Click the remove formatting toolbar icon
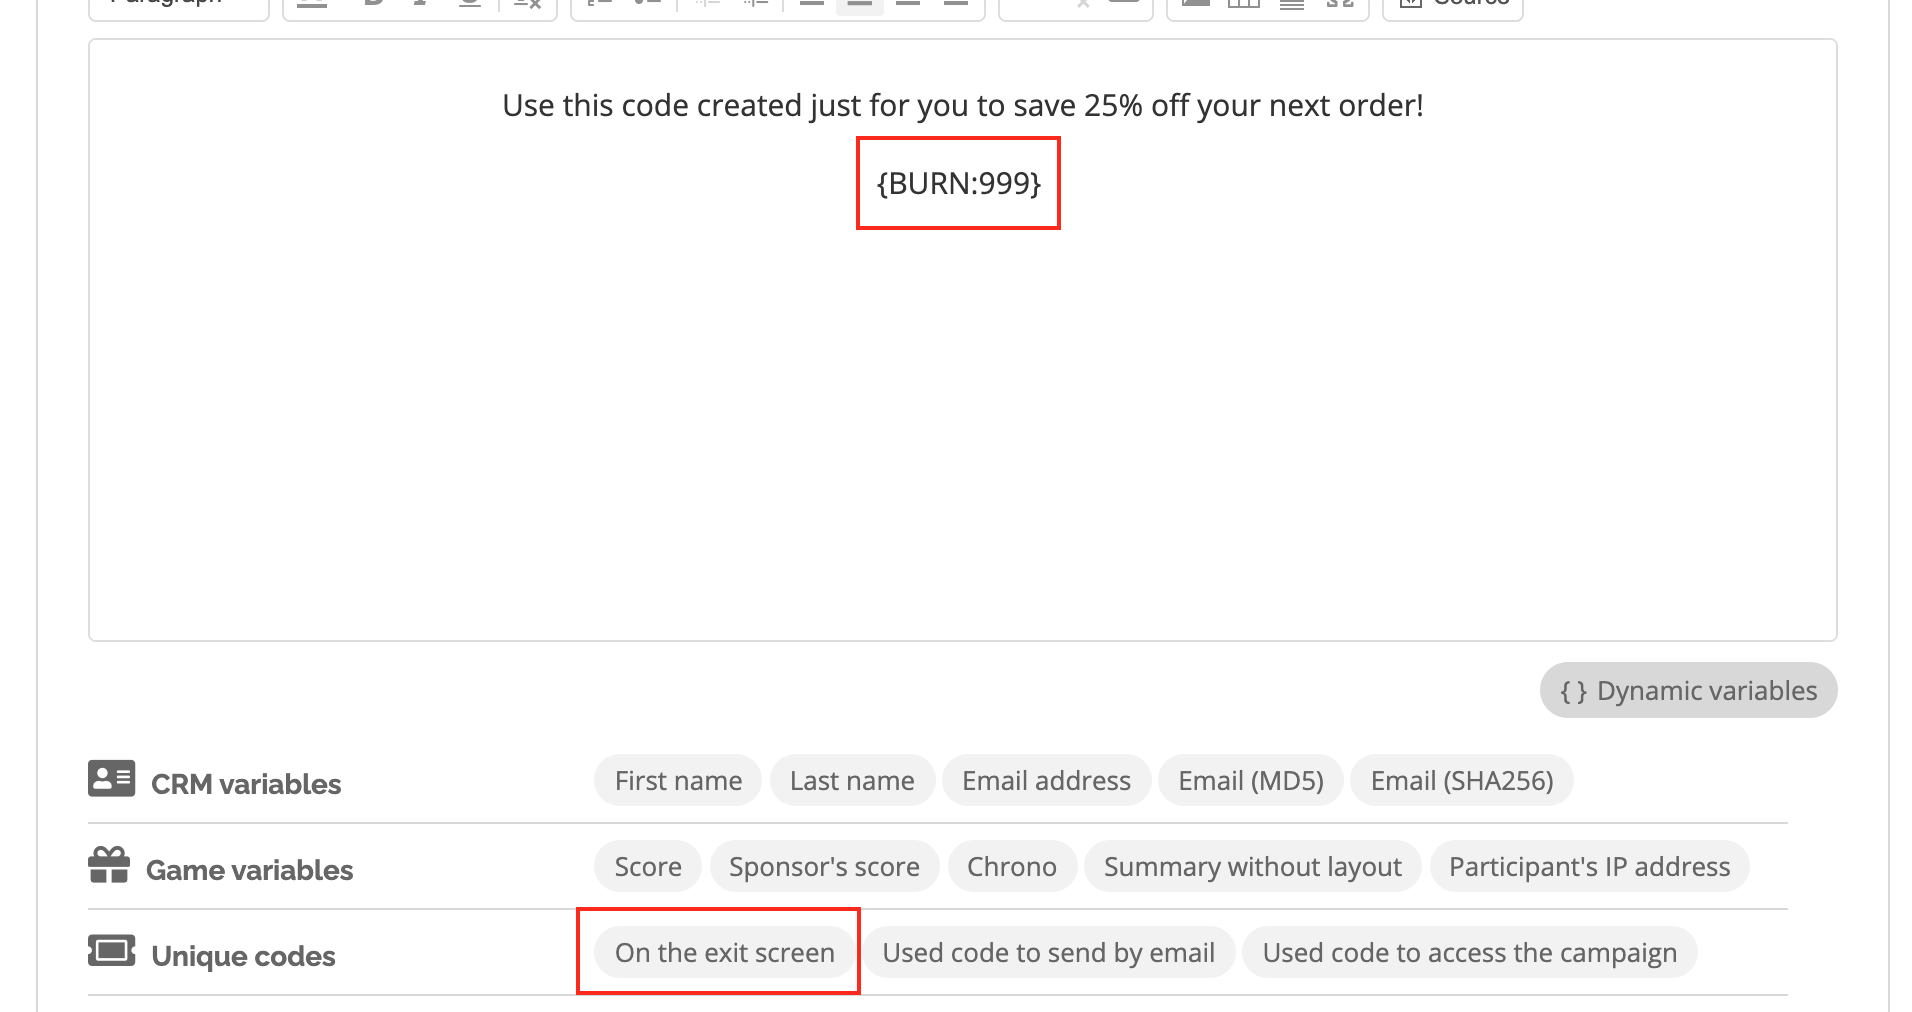 (x=527, y=4)
